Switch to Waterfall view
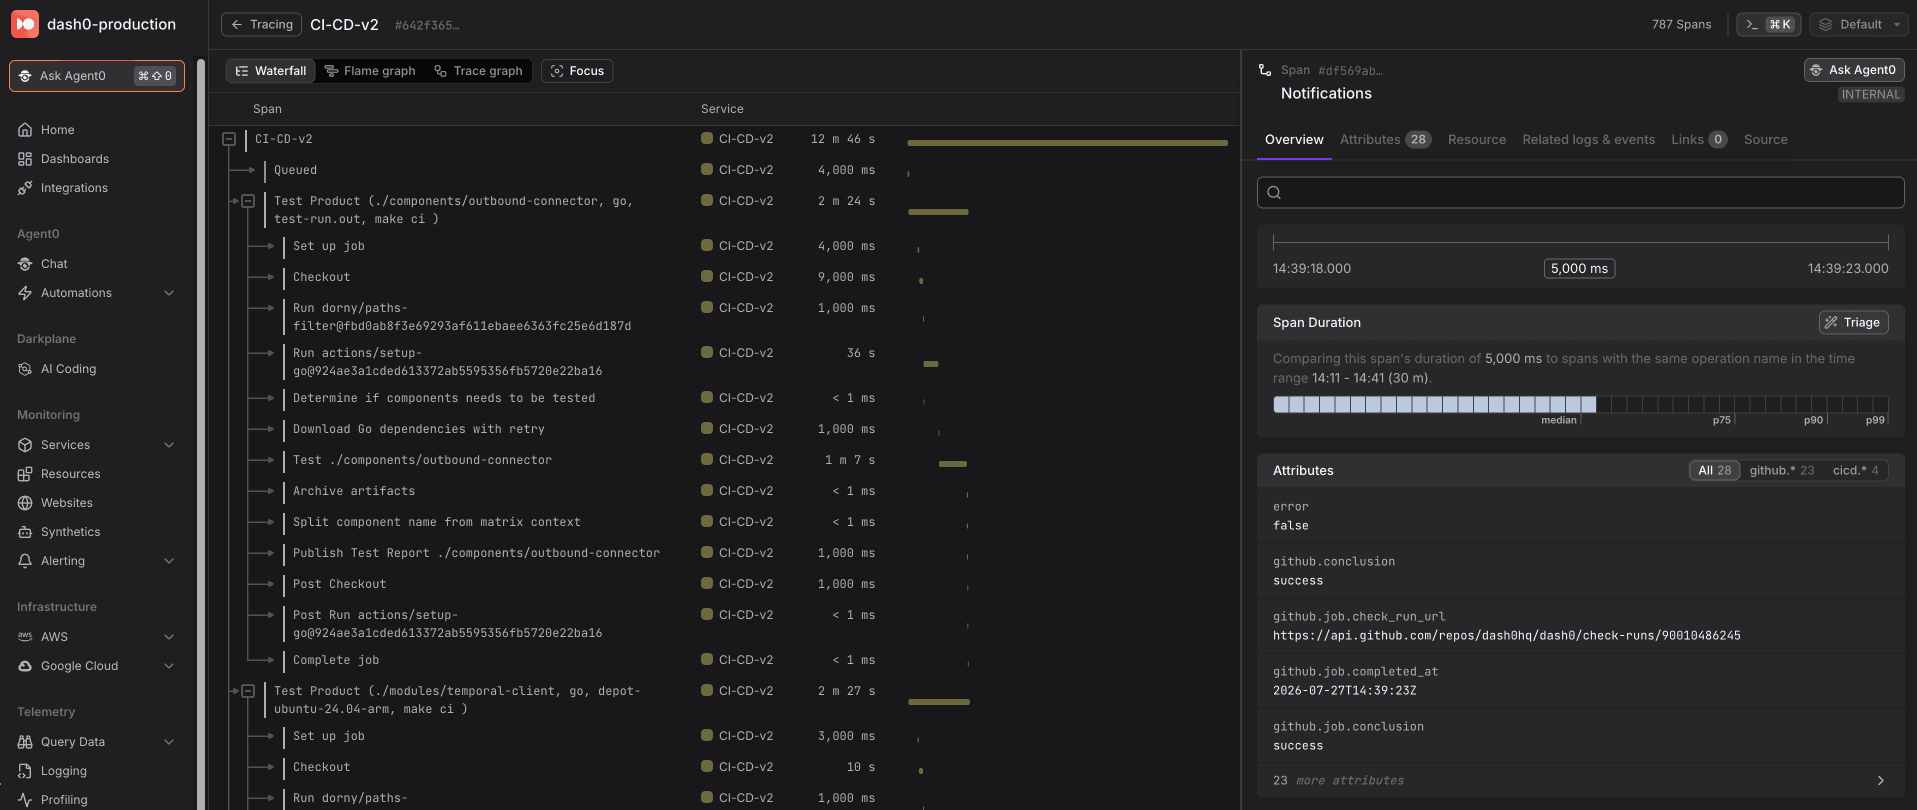Screen dimensions: 1917x810 coord(271,71)
